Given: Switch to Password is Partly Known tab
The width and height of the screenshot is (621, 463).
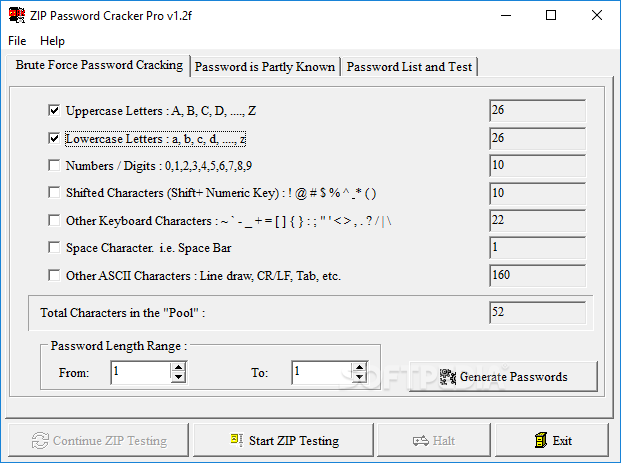Looking at the screenshot, I should (265, 67).
